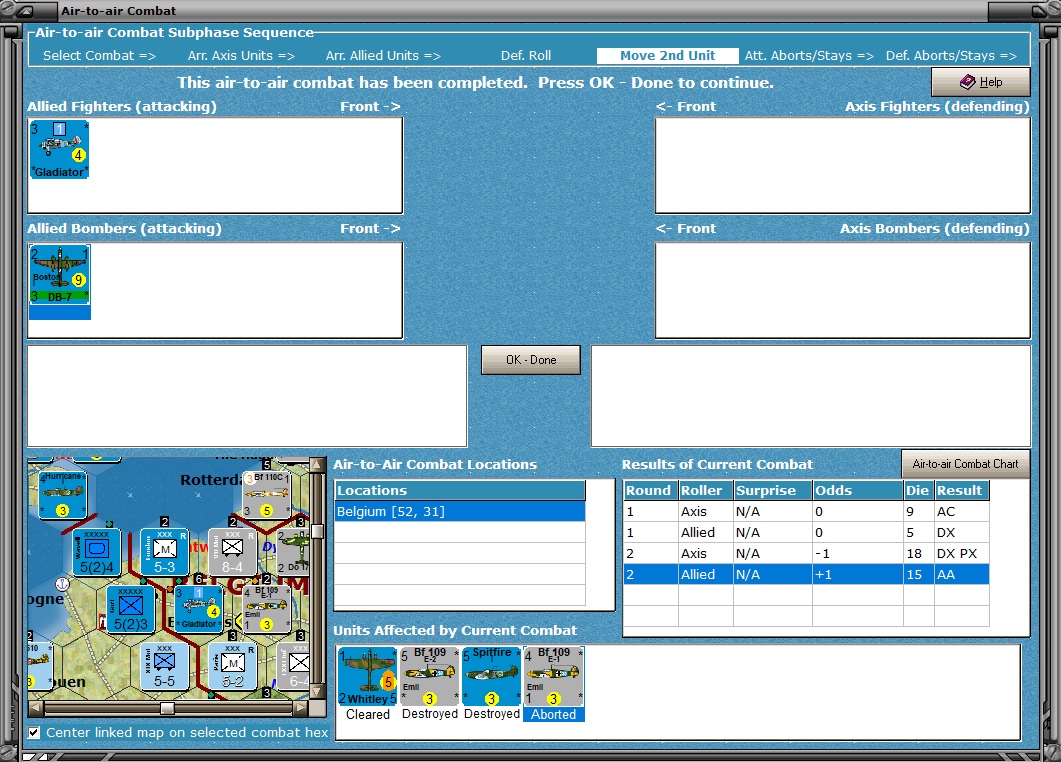Click the Att. Aborts/Stays subphase step

tap(809, 55)
